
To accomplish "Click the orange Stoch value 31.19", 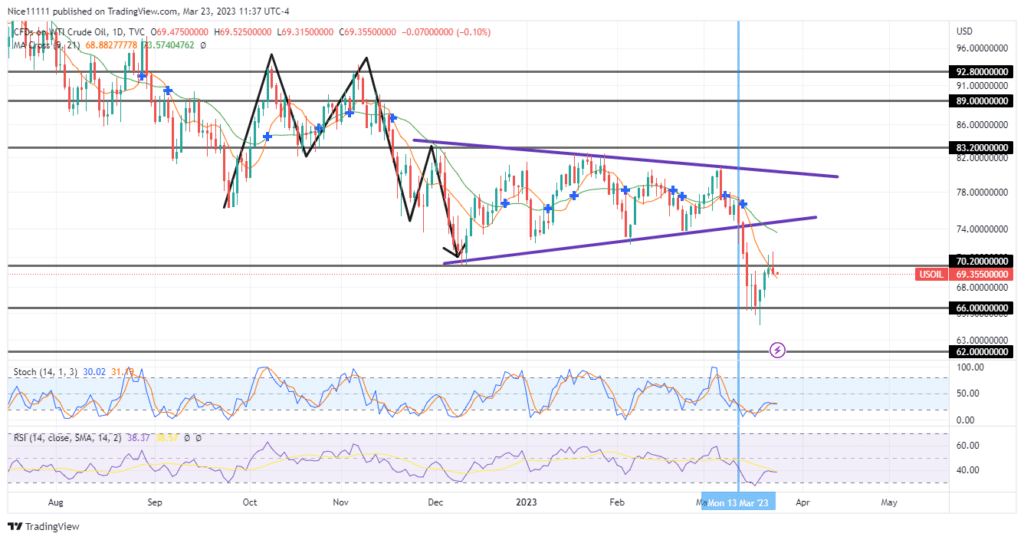I will coord(122,372).
